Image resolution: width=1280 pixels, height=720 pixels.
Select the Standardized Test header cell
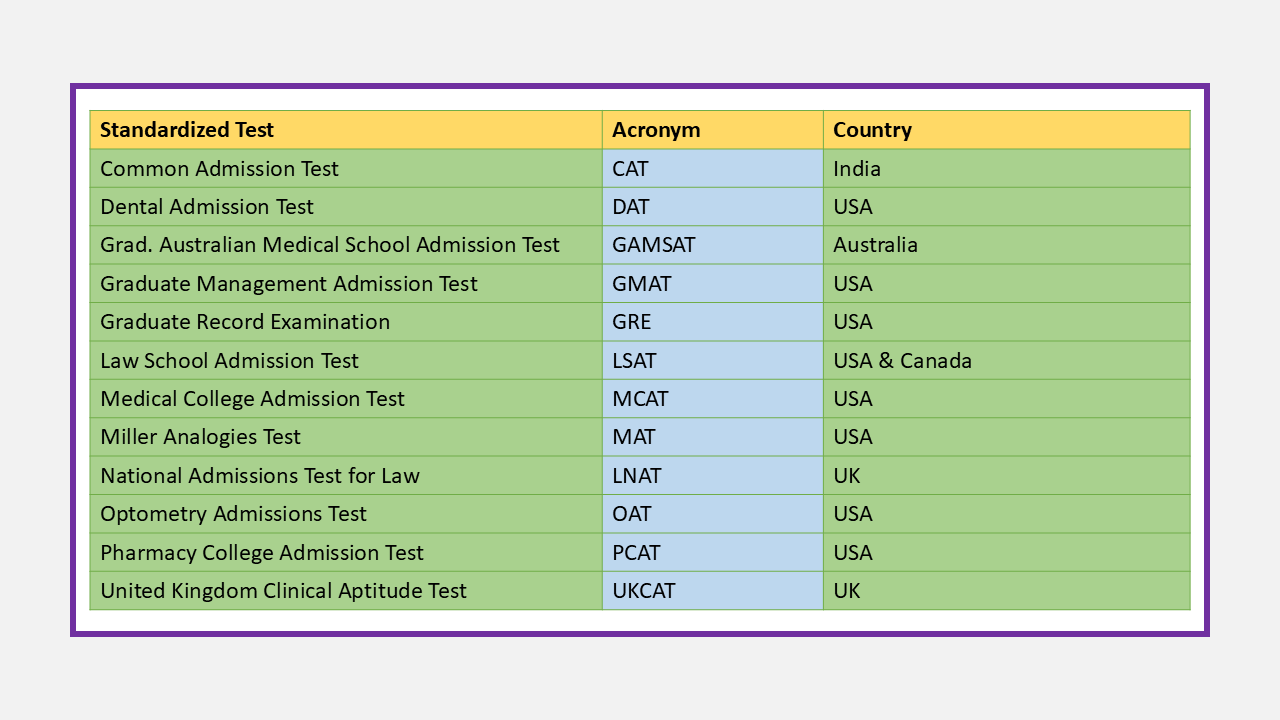point(346,130)
